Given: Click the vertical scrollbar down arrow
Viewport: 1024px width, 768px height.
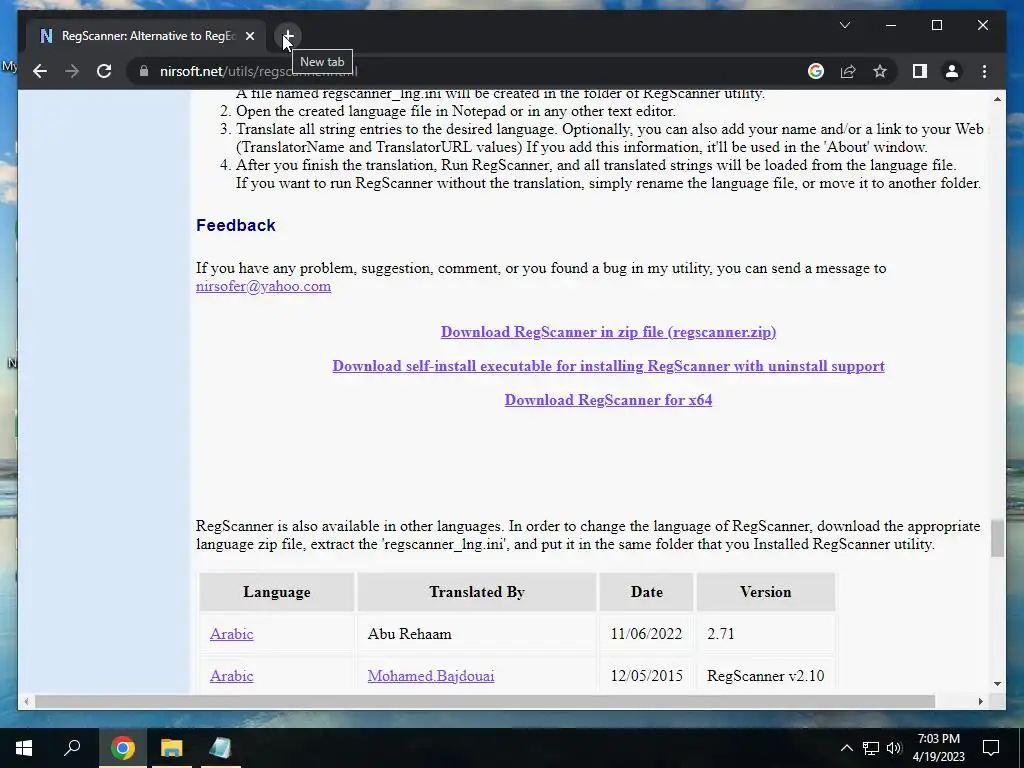Looking at the screenshot, I should coord(997,684).
